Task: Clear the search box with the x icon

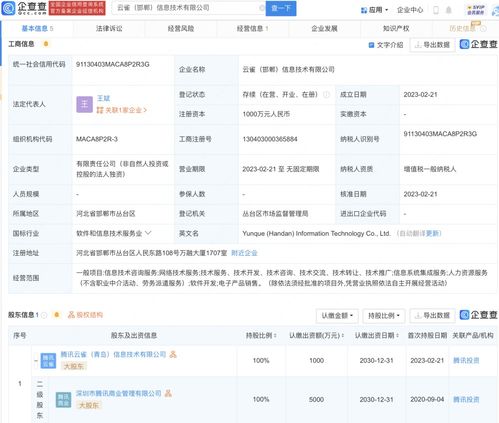Action: pyautogui.click(x=262, y=8)
